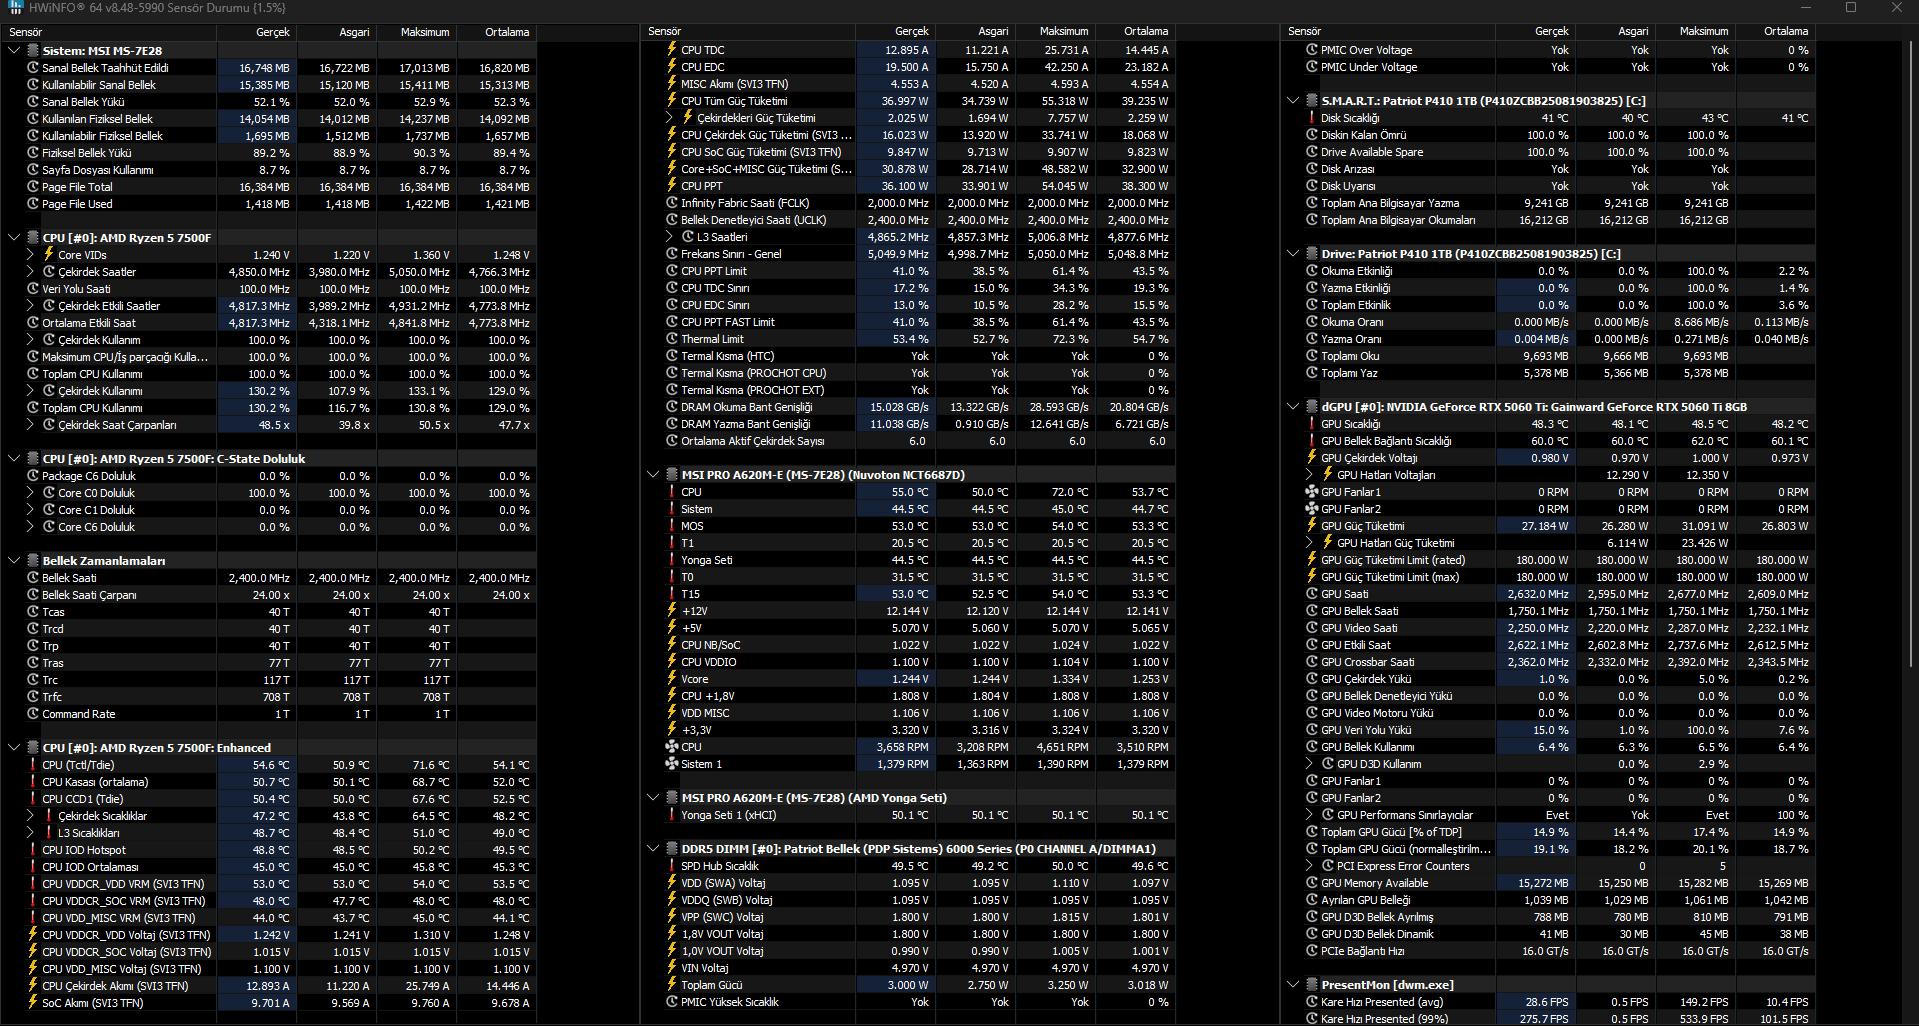Click the clock icon beside Infinity Fabric Saati (FCLK)
The height and width of the screenshot is (1026, 1919).
[672, 203]
